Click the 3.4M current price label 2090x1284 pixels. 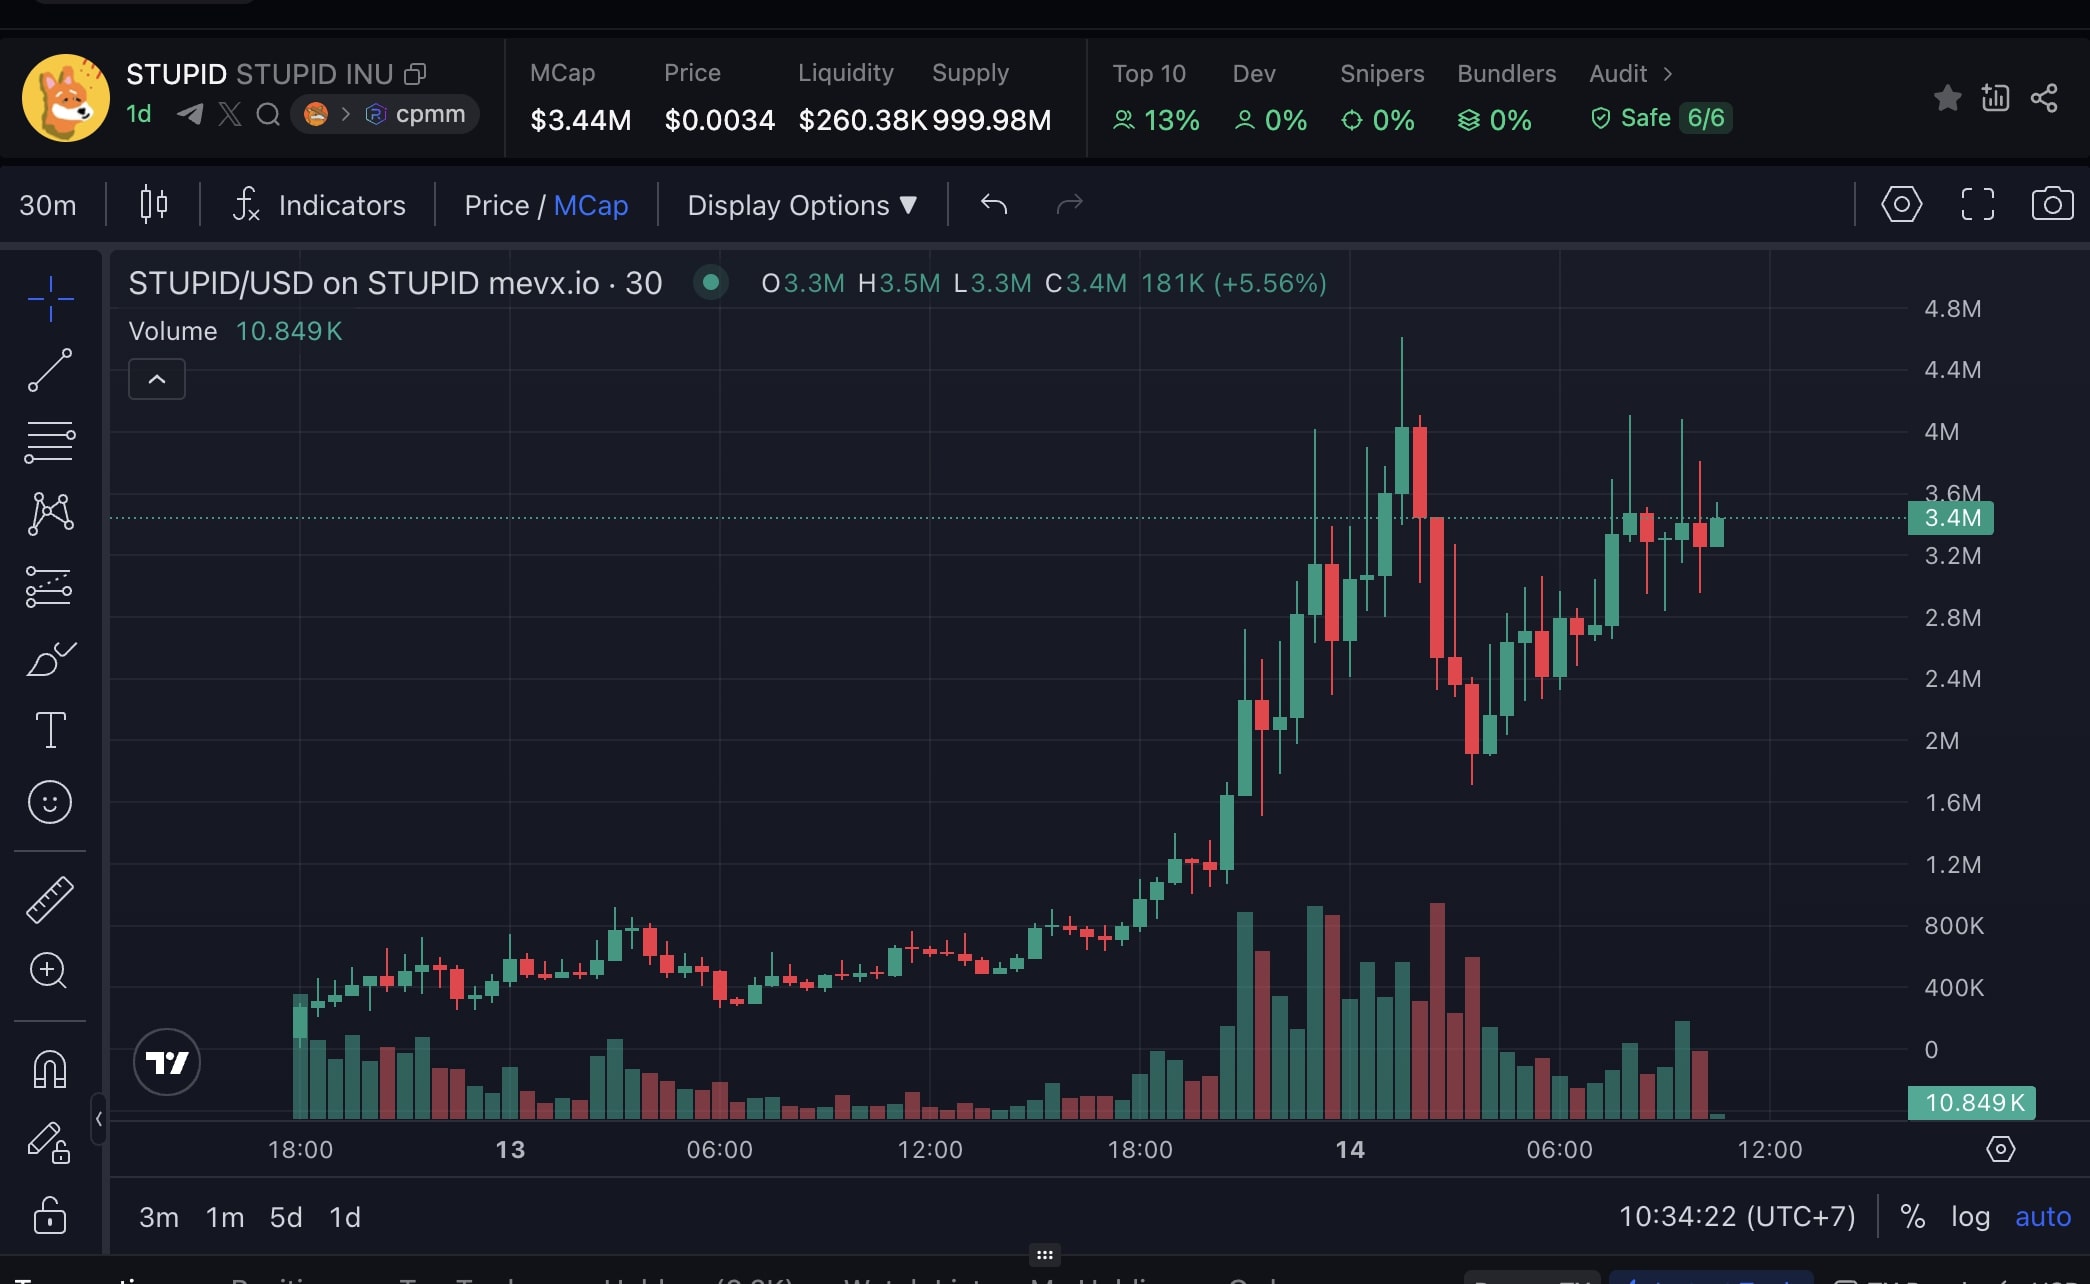[1951, 518]
